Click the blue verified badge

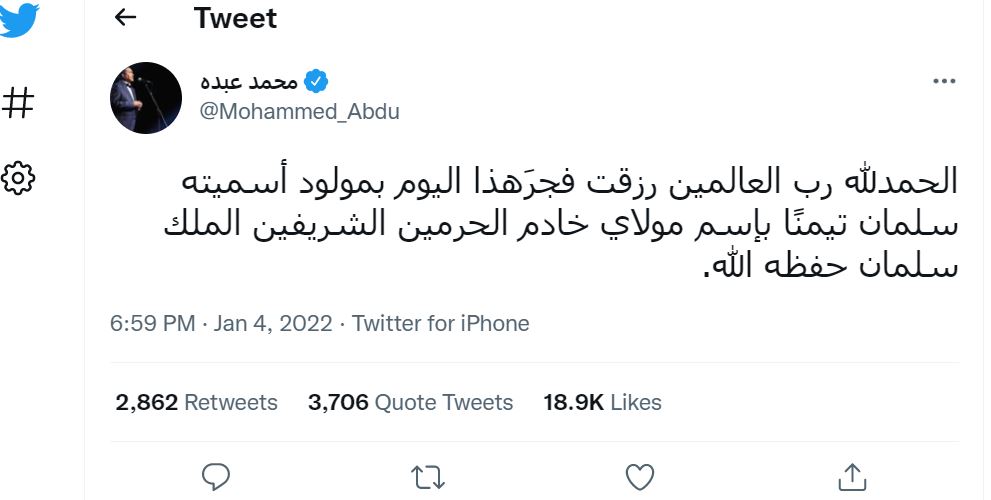(316, 81)
